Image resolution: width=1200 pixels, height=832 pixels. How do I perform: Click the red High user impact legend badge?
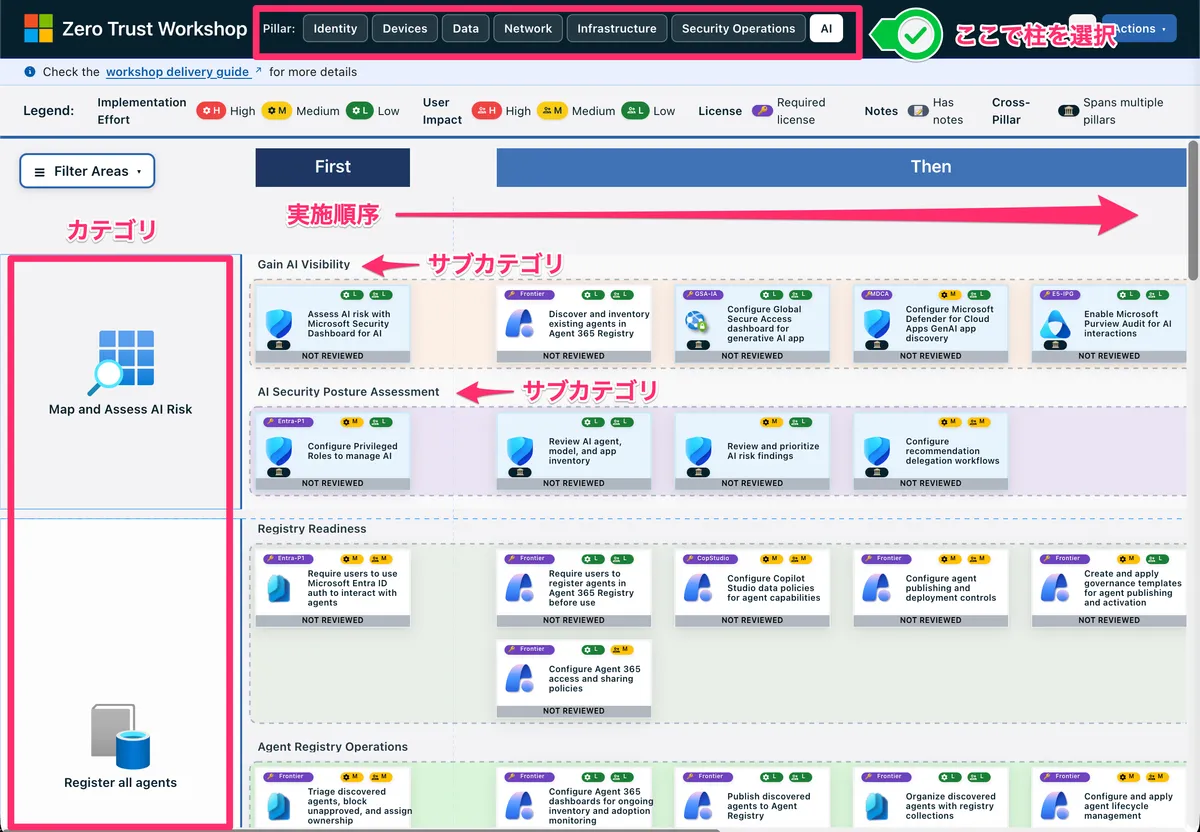coord(487,111)
